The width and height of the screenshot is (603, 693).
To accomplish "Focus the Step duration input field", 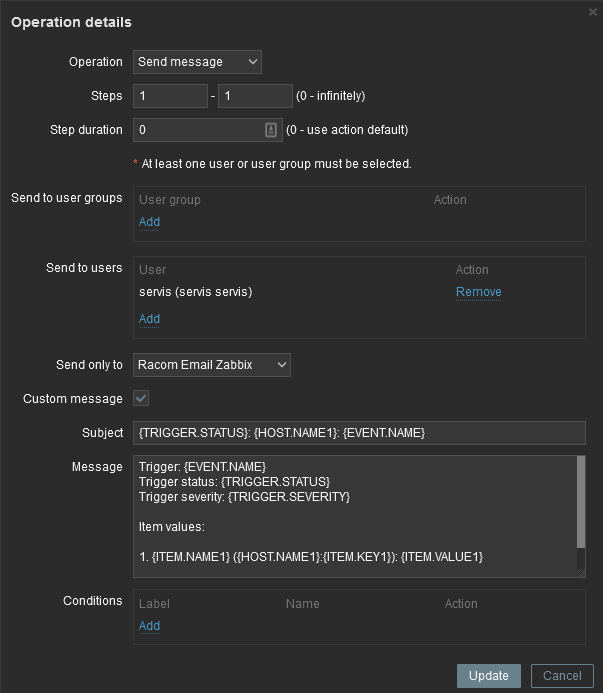I will (x=197, y=130).
